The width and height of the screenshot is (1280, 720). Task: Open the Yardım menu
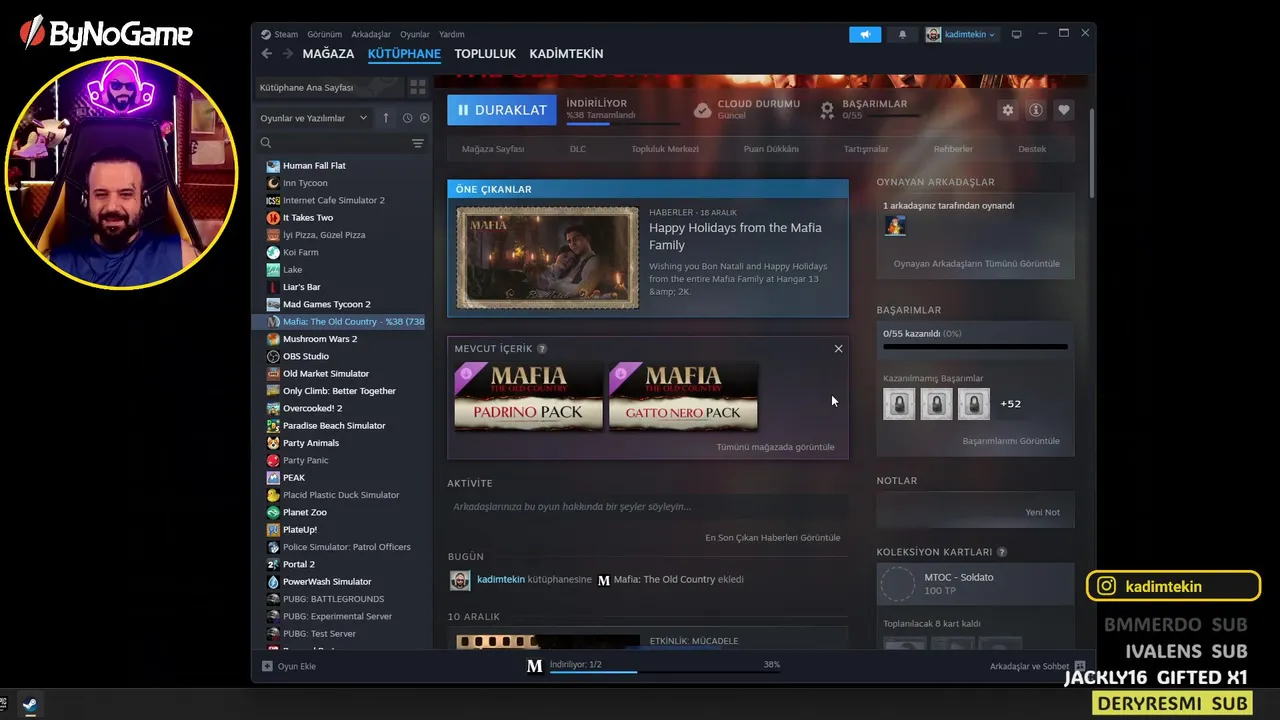point(452,34)
